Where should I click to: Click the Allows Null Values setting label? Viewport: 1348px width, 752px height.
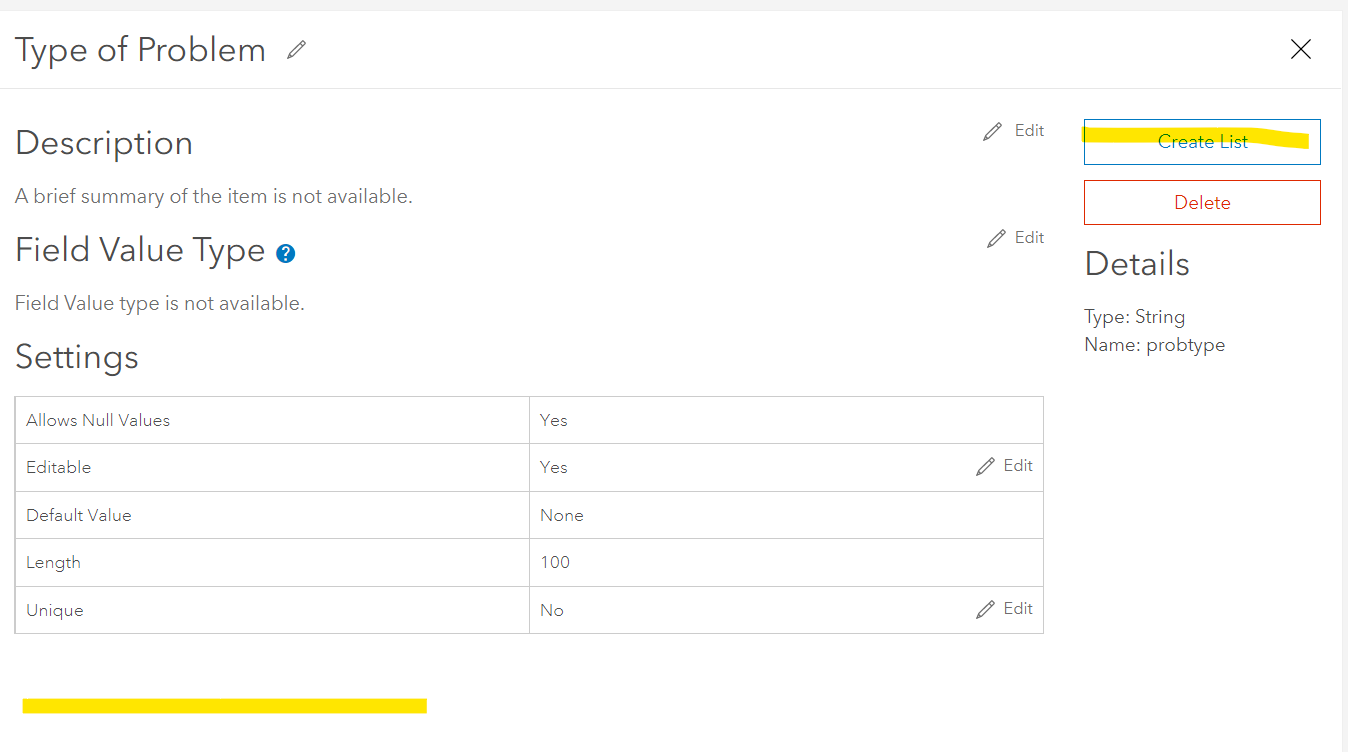[98, 420]
